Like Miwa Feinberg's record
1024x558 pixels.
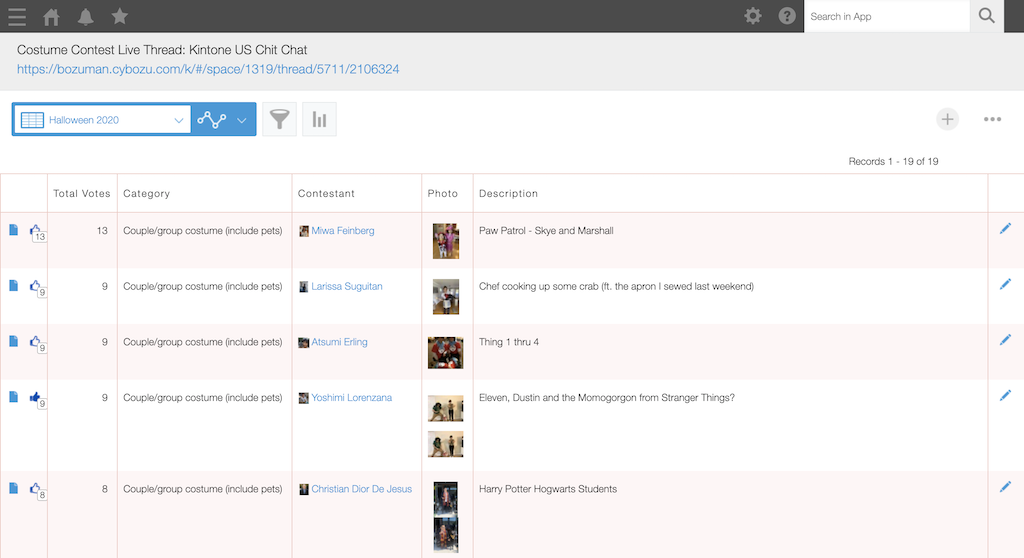[36, 231]
